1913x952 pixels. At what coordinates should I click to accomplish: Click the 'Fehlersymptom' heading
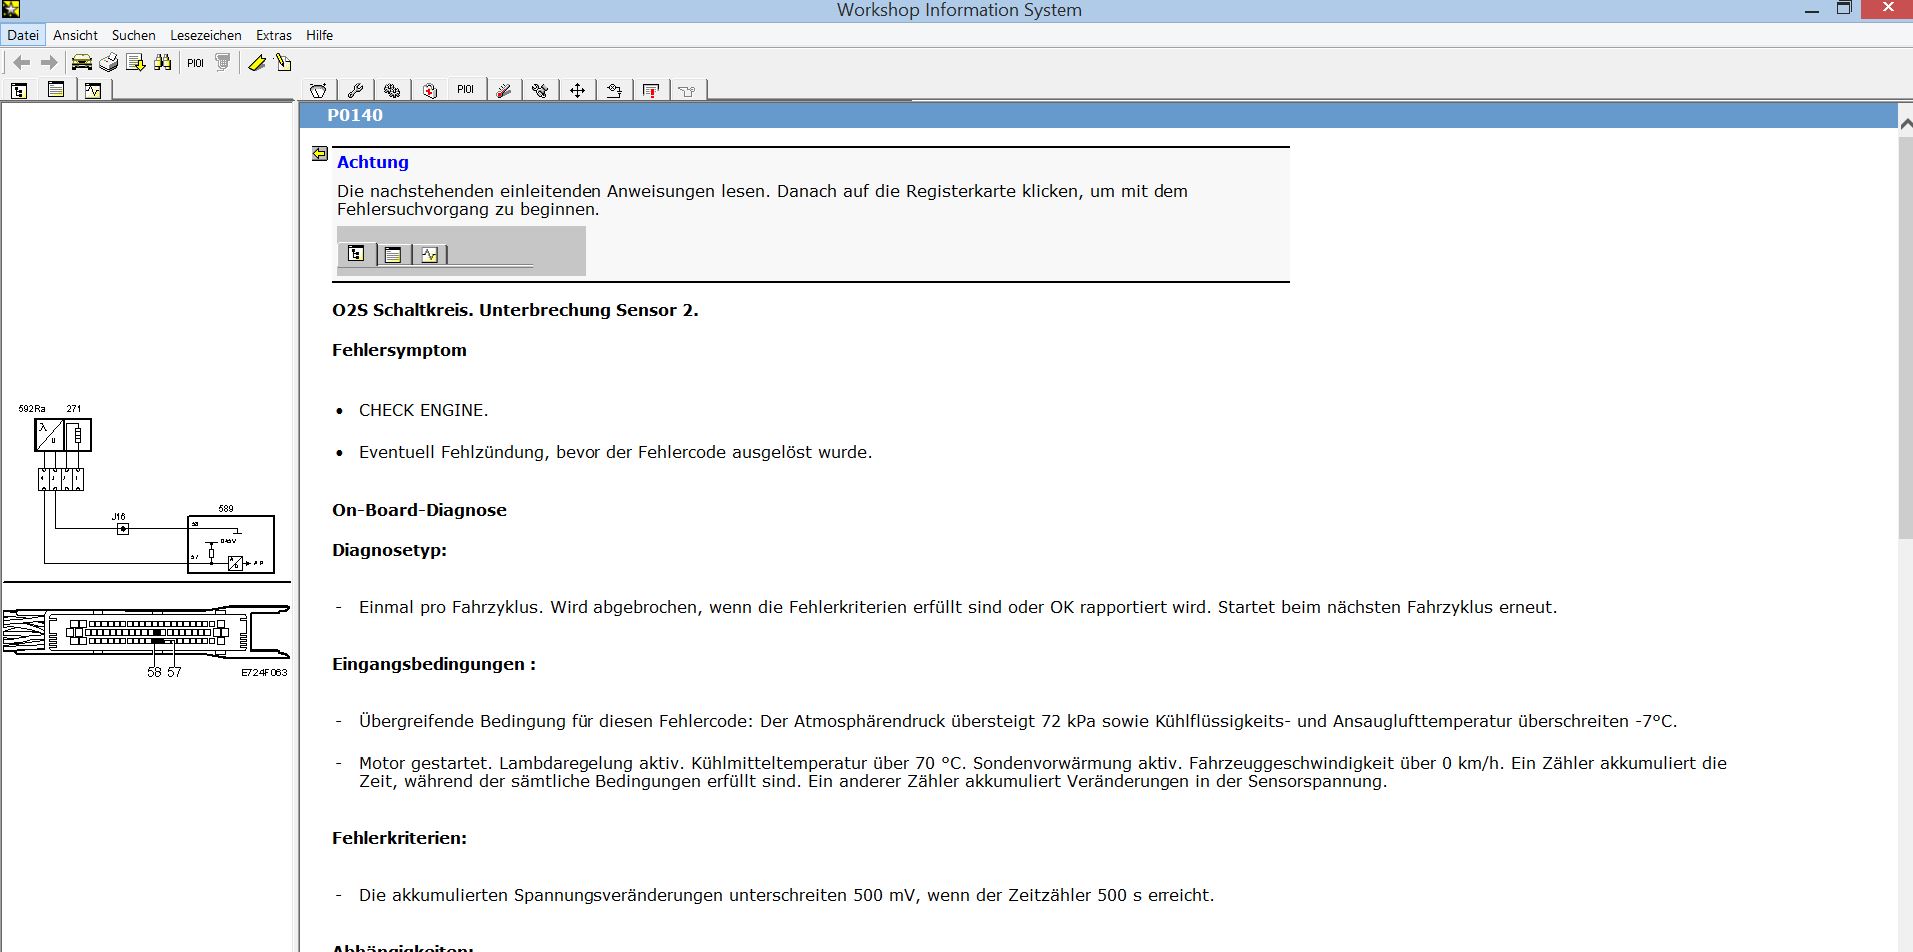click(x=399, y=350)
